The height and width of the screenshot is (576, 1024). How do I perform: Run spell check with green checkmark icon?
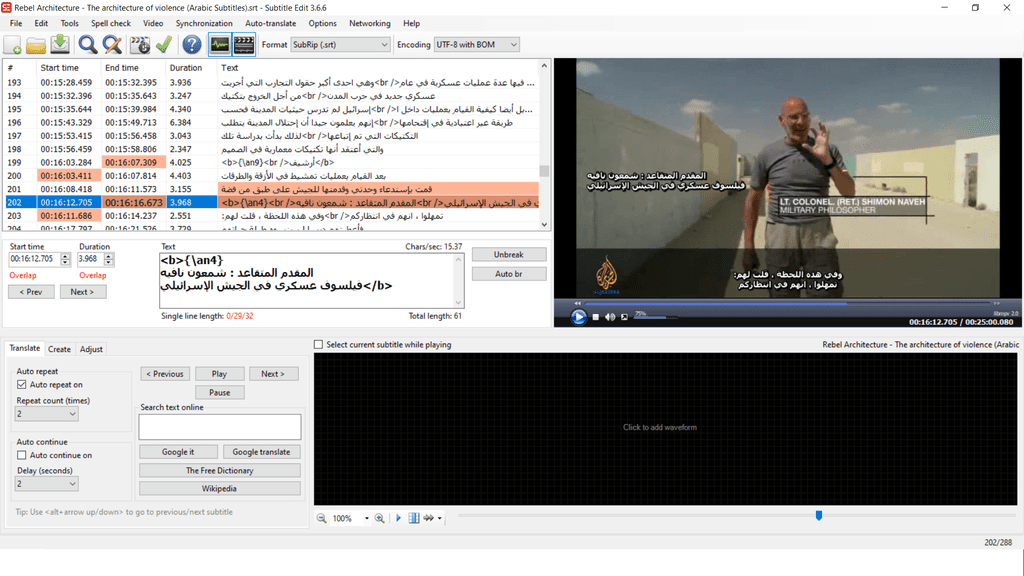(164, 44)
